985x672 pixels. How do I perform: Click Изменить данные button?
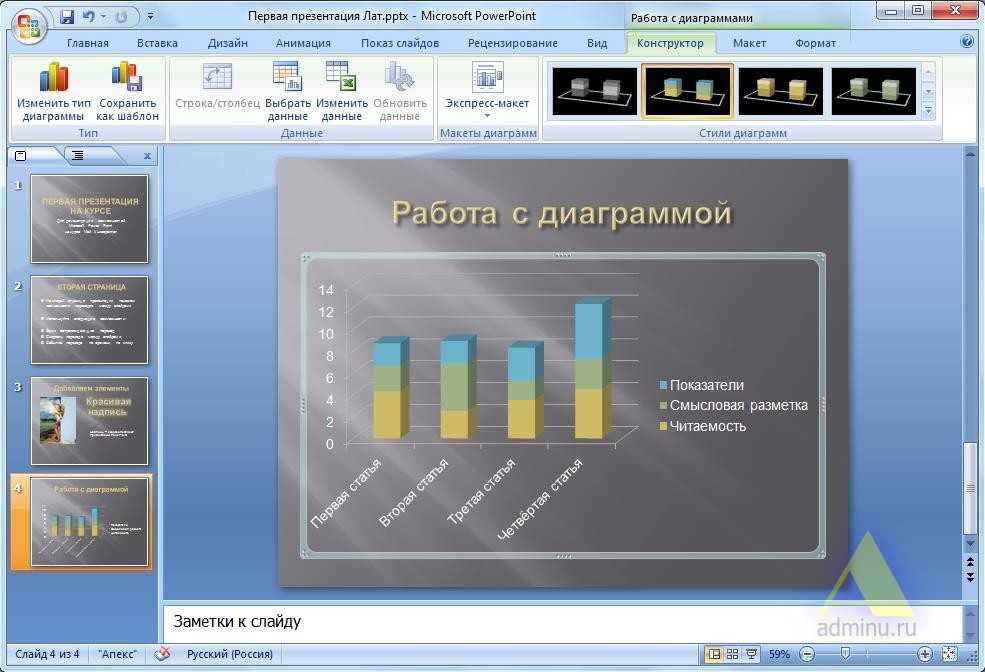point(342,92)
